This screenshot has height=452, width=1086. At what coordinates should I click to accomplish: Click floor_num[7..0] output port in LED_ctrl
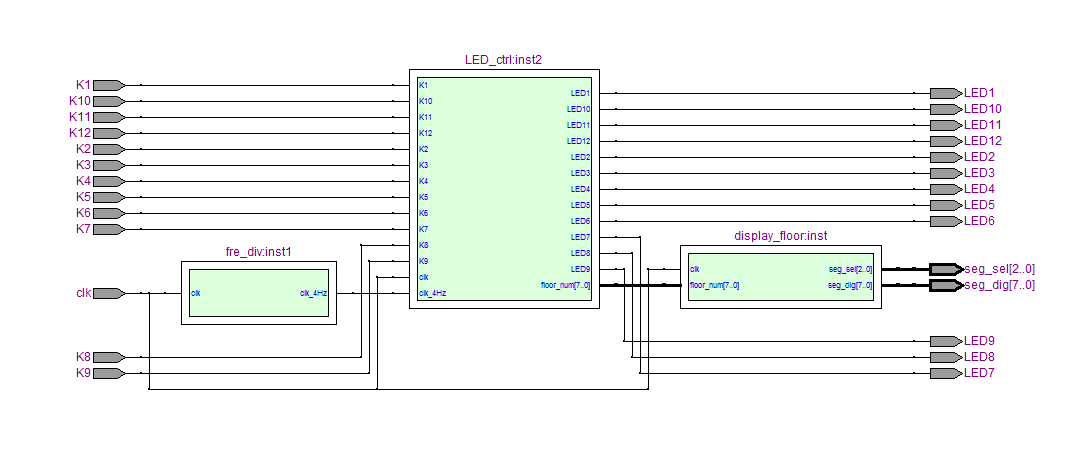pos(565,284)
